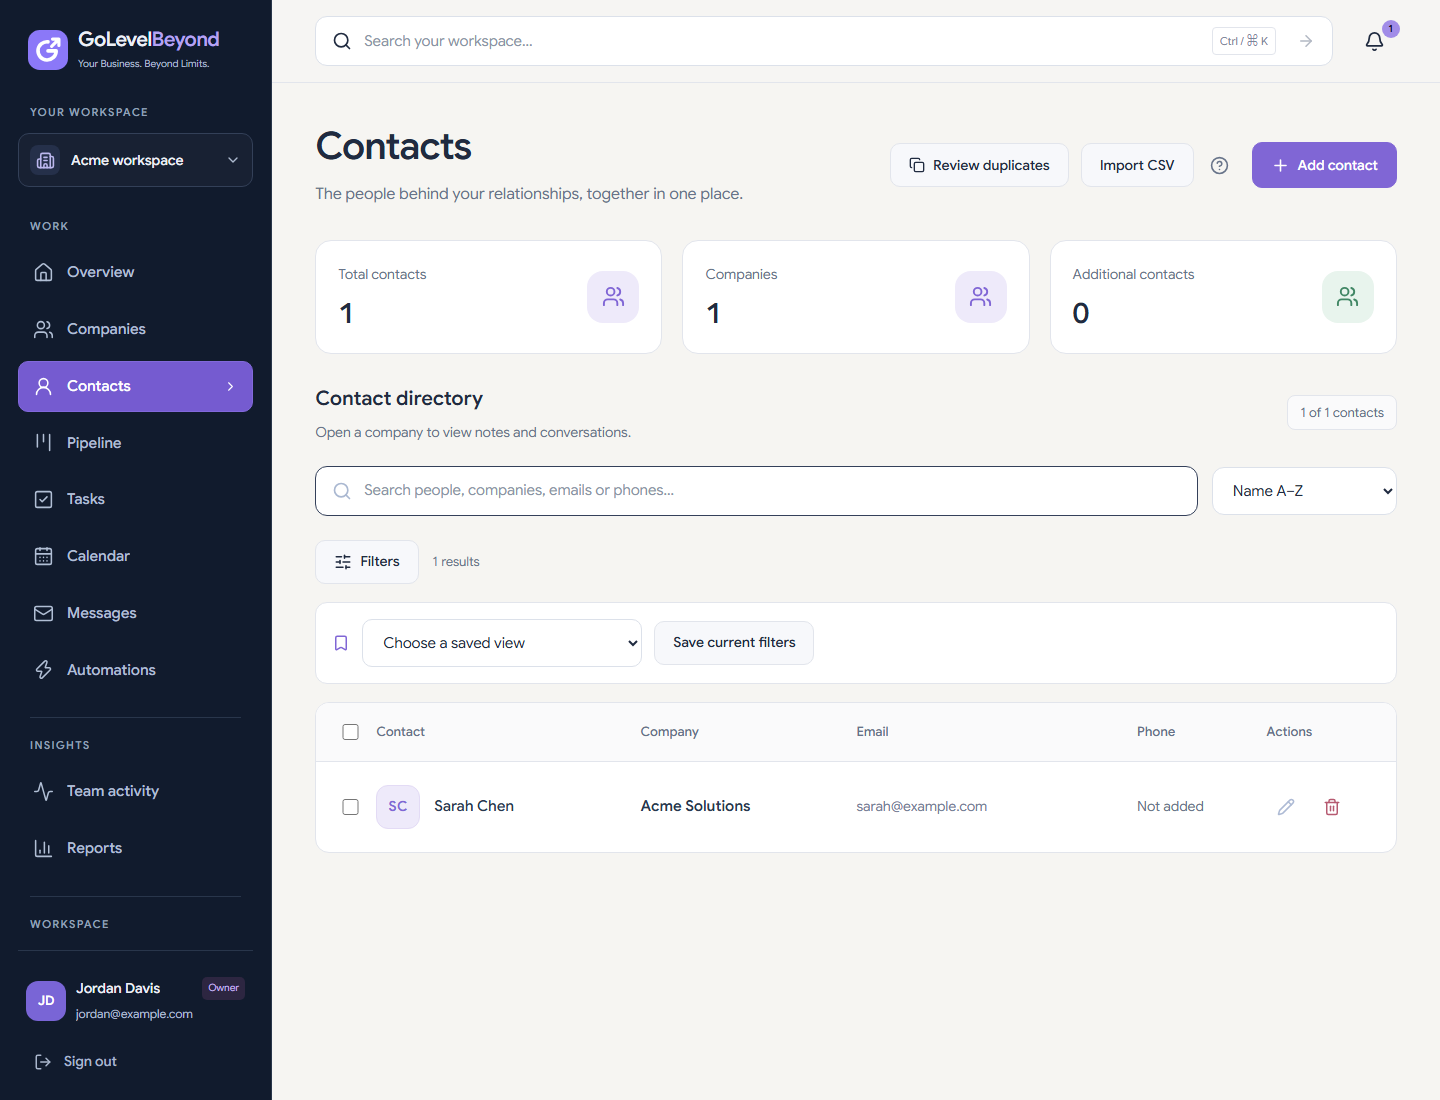
Task: Click the GoLevelBeyond logo icon
Action: [48, 50]
